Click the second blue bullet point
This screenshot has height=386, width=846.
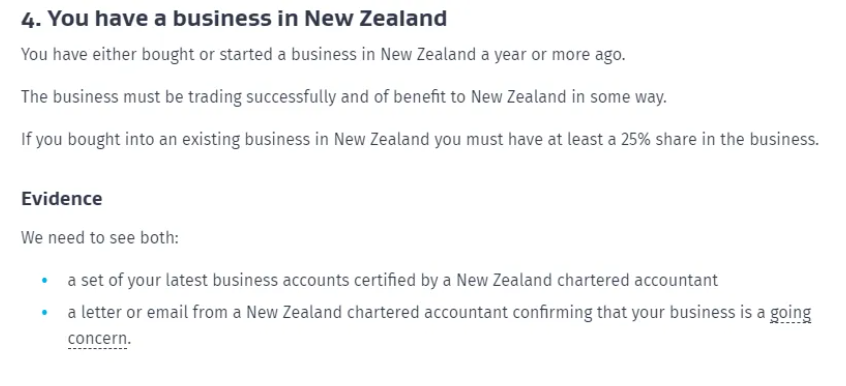45,312
